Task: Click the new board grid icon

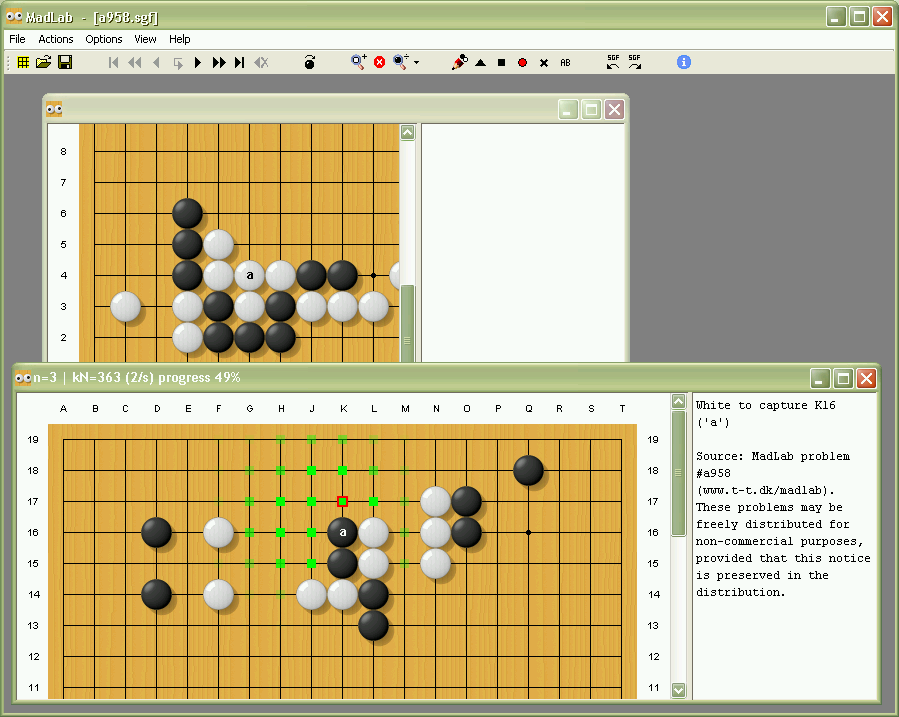Action: click(x=23, y=62)
